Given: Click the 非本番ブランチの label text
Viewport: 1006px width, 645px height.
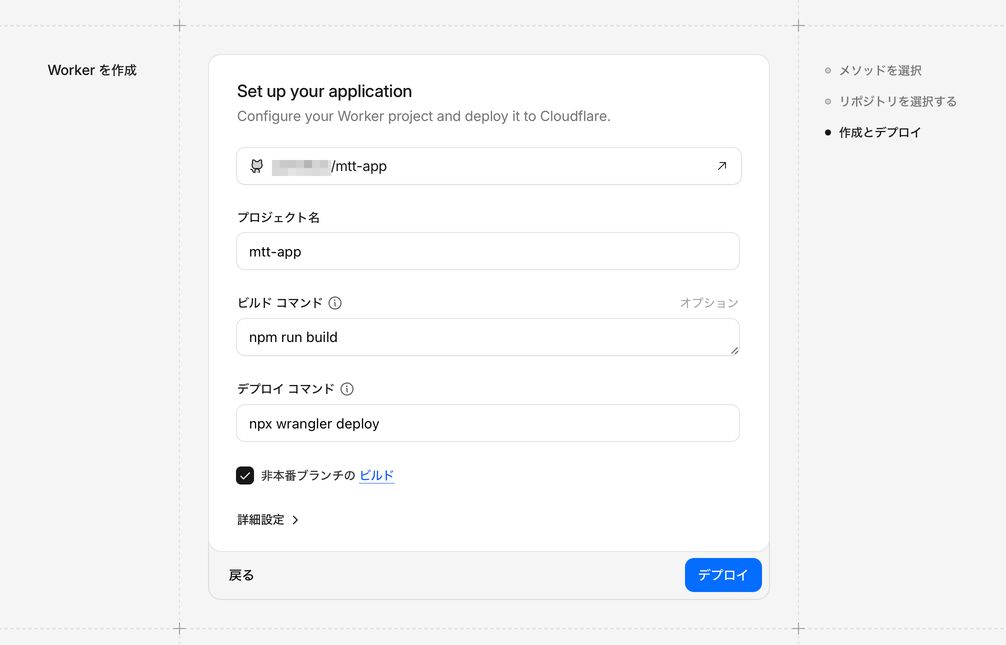Looking at the screenshot, I should [308, 476].
